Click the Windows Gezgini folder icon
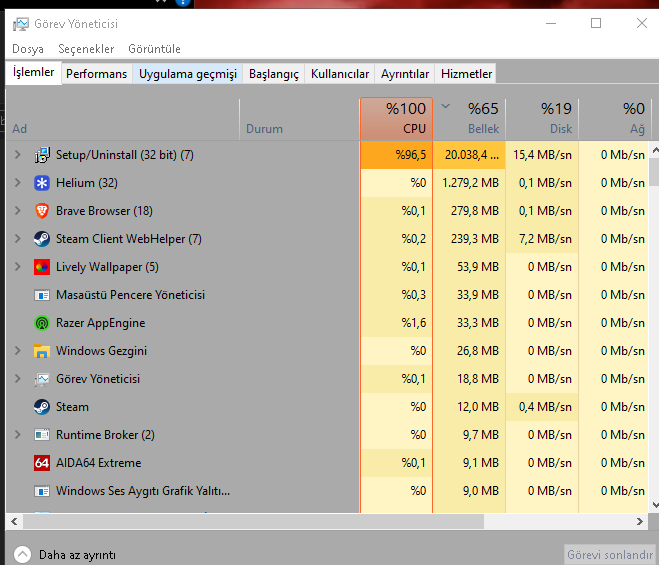659x565 pixels. pyautogui.click(x=42, y=351)
